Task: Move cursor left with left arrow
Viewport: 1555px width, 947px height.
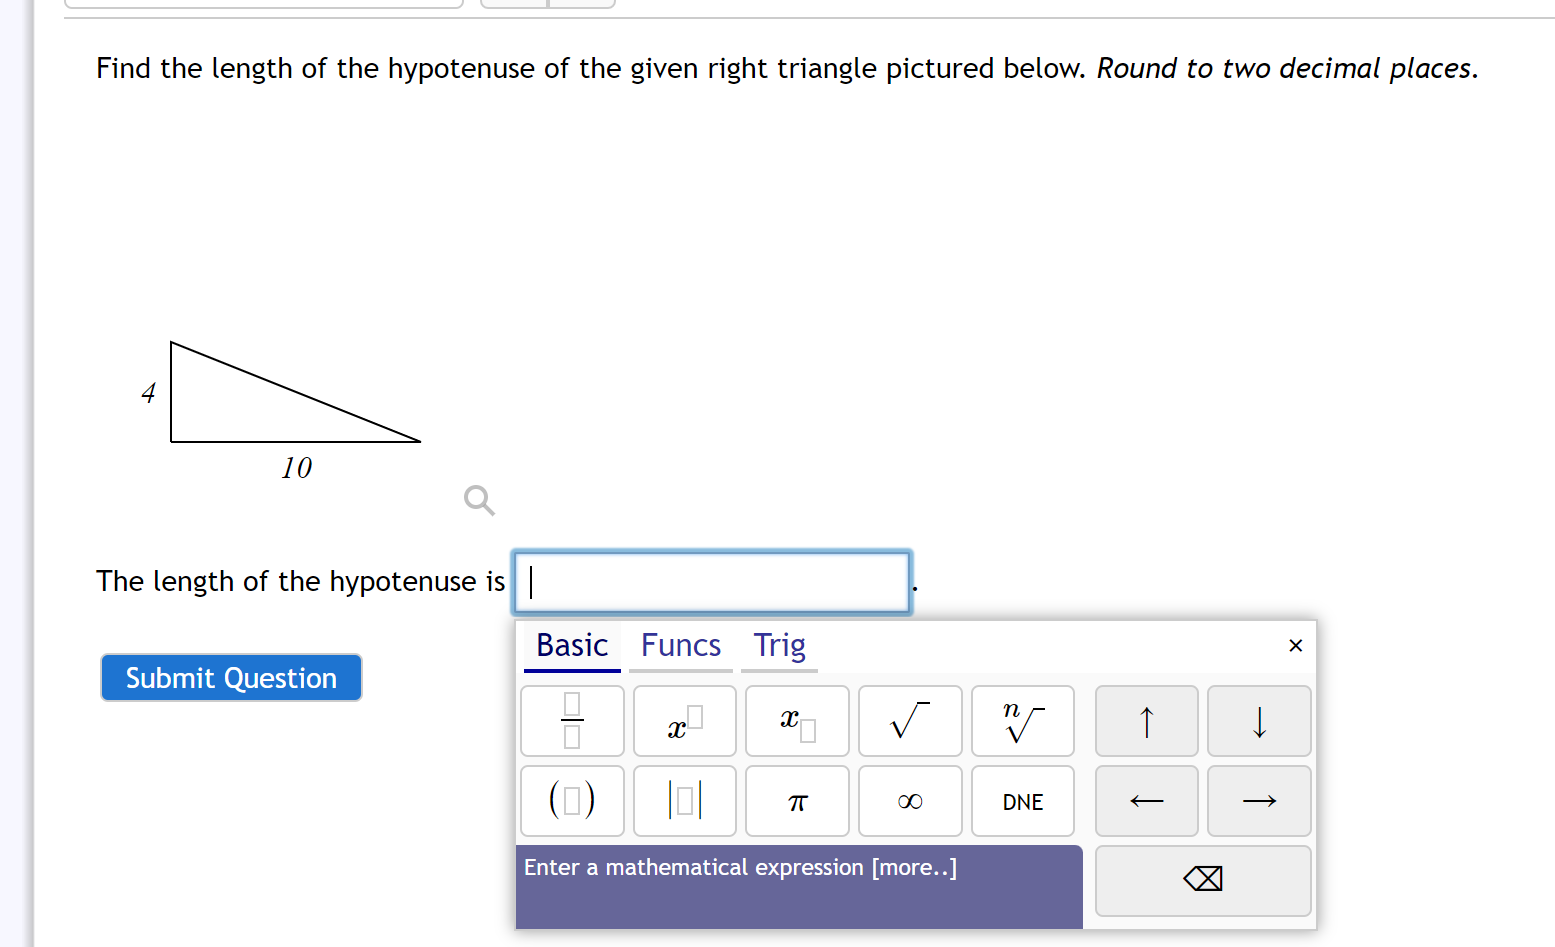Action: click(1146, 801)
